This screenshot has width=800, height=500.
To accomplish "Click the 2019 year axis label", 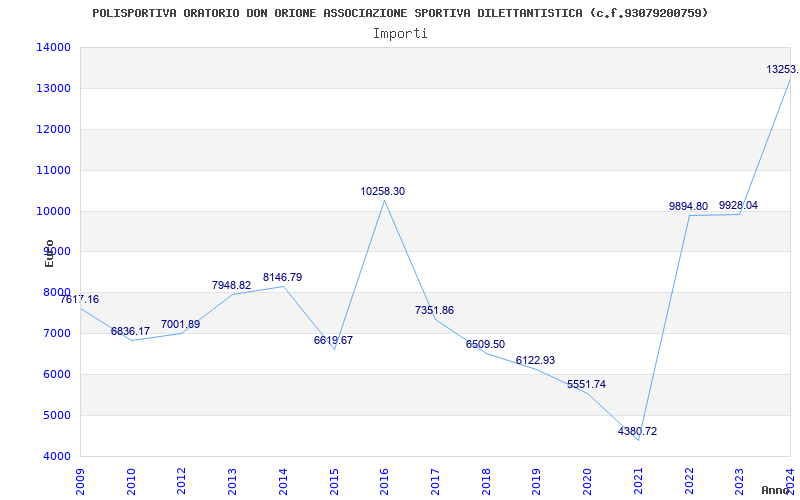I will (x=537, y=482).
